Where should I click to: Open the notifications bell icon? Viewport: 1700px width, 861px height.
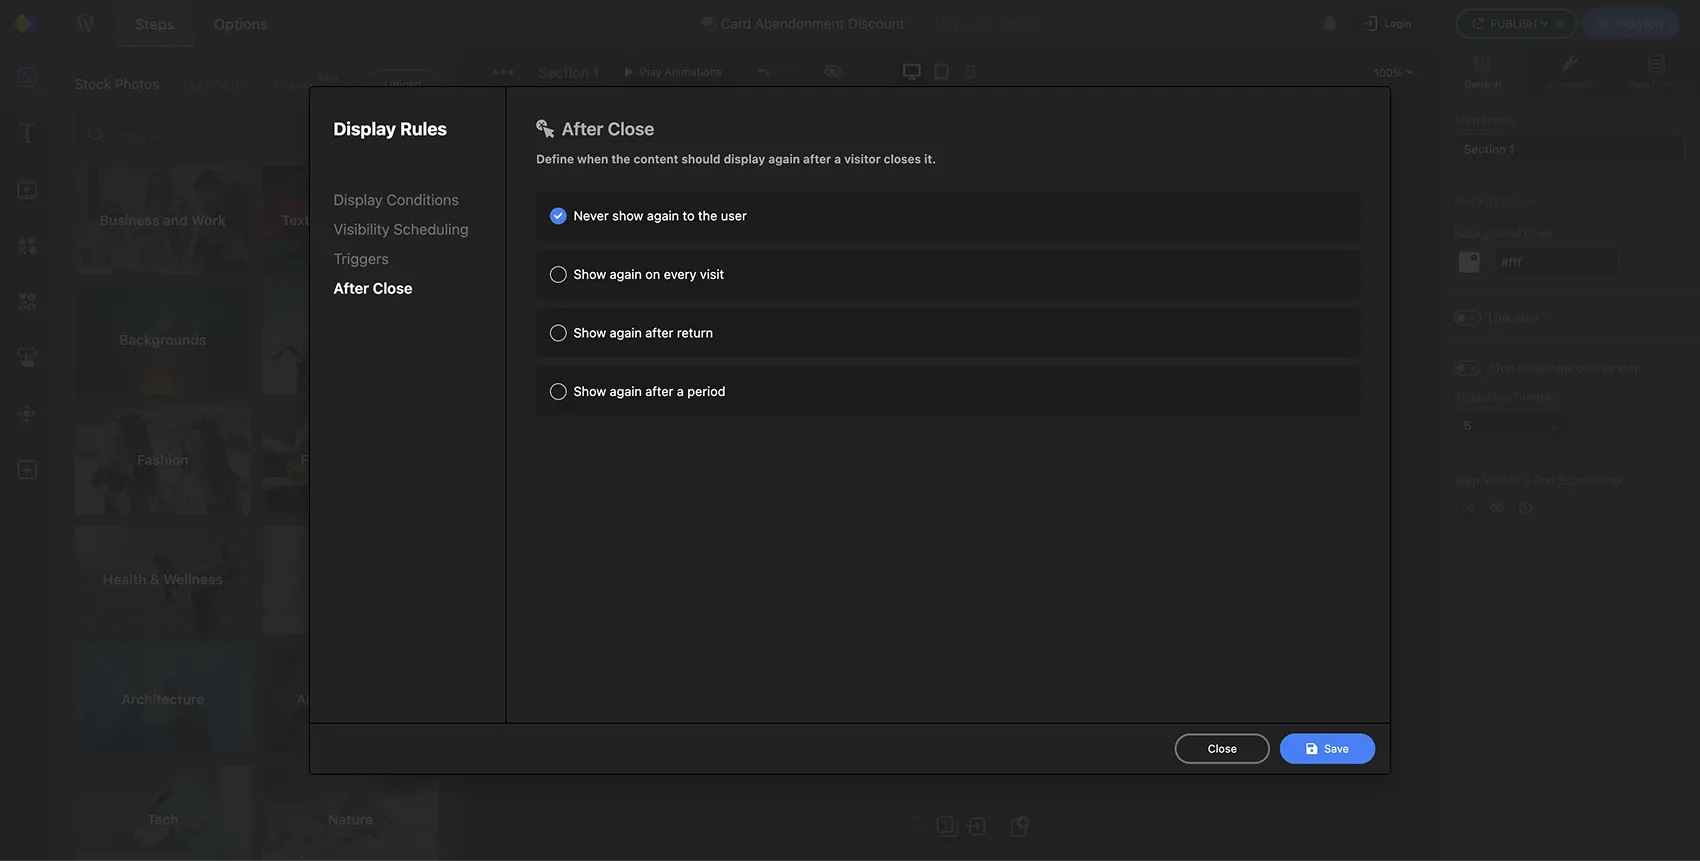[x=1329, y=23]
